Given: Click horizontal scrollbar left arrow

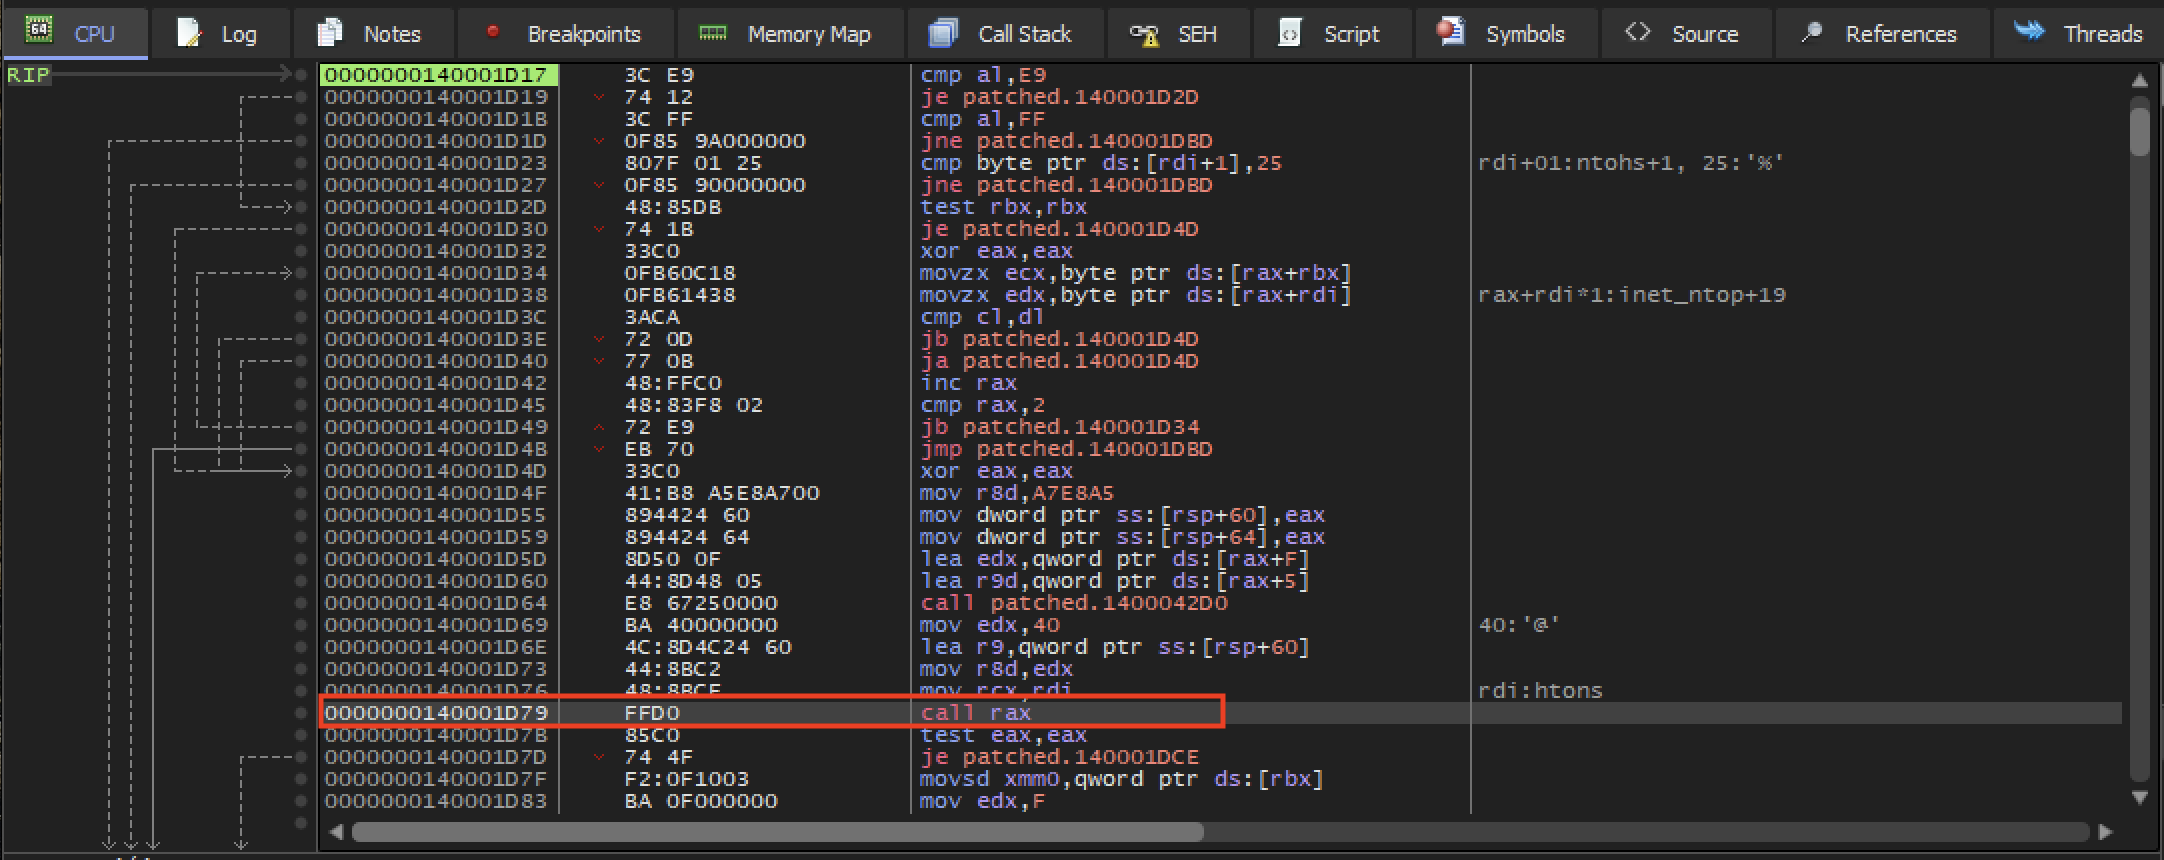Looking at the screenshot, I should (x=336, y=832).
